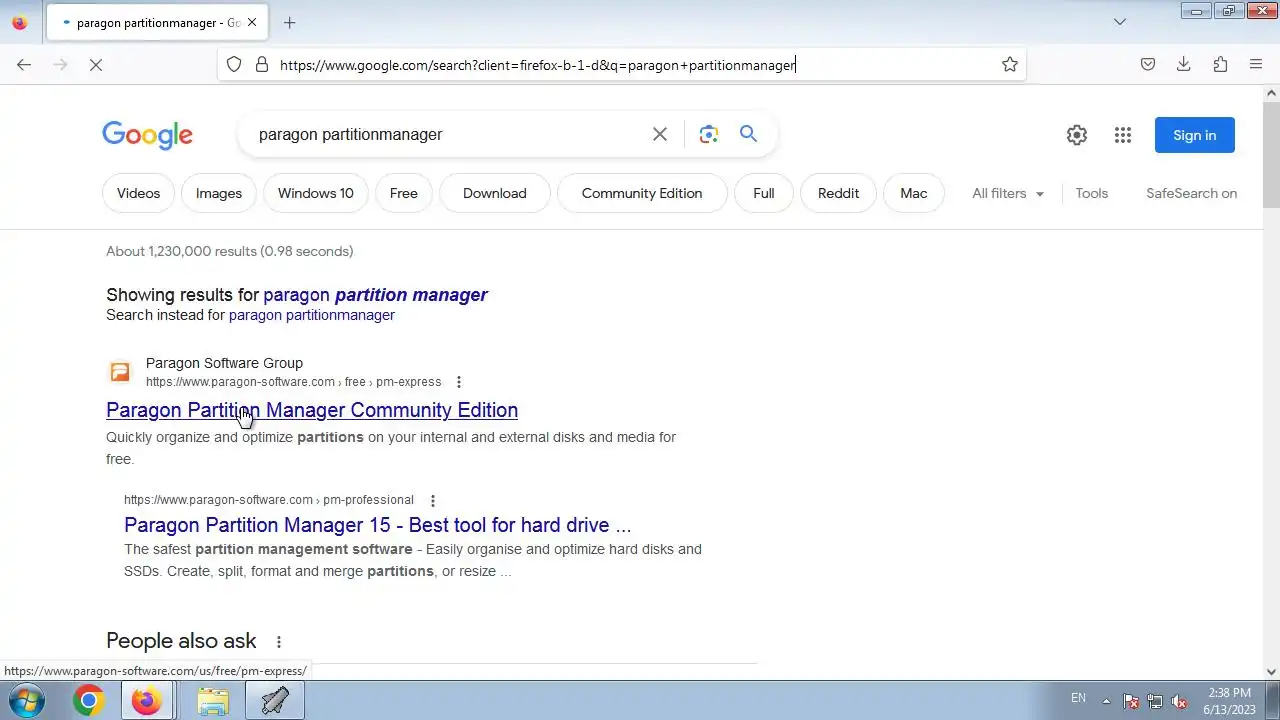Open Paragon Partition Manager 15 result link
Viewport: 1280px width, 720px height.
(x=378, y=525)
